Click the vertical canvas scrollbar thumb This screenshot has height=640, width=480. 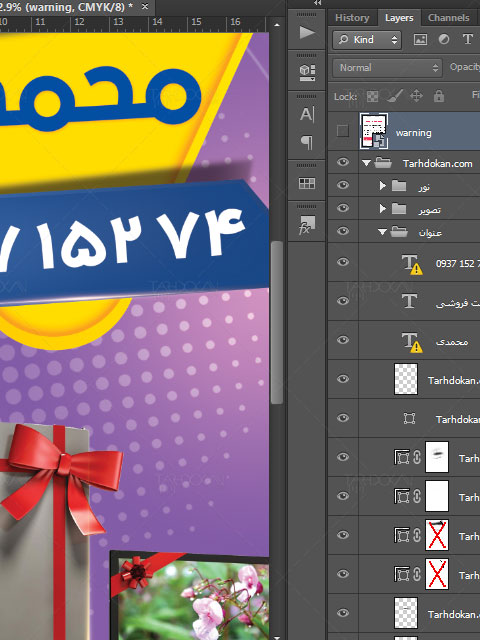point(277,322)
